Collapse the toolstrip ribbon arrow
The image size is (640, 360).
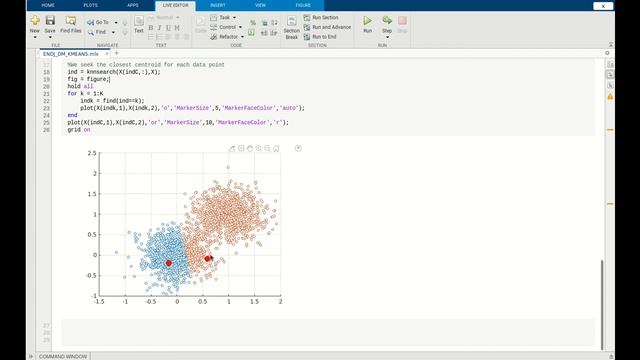(x=611, y=44)
